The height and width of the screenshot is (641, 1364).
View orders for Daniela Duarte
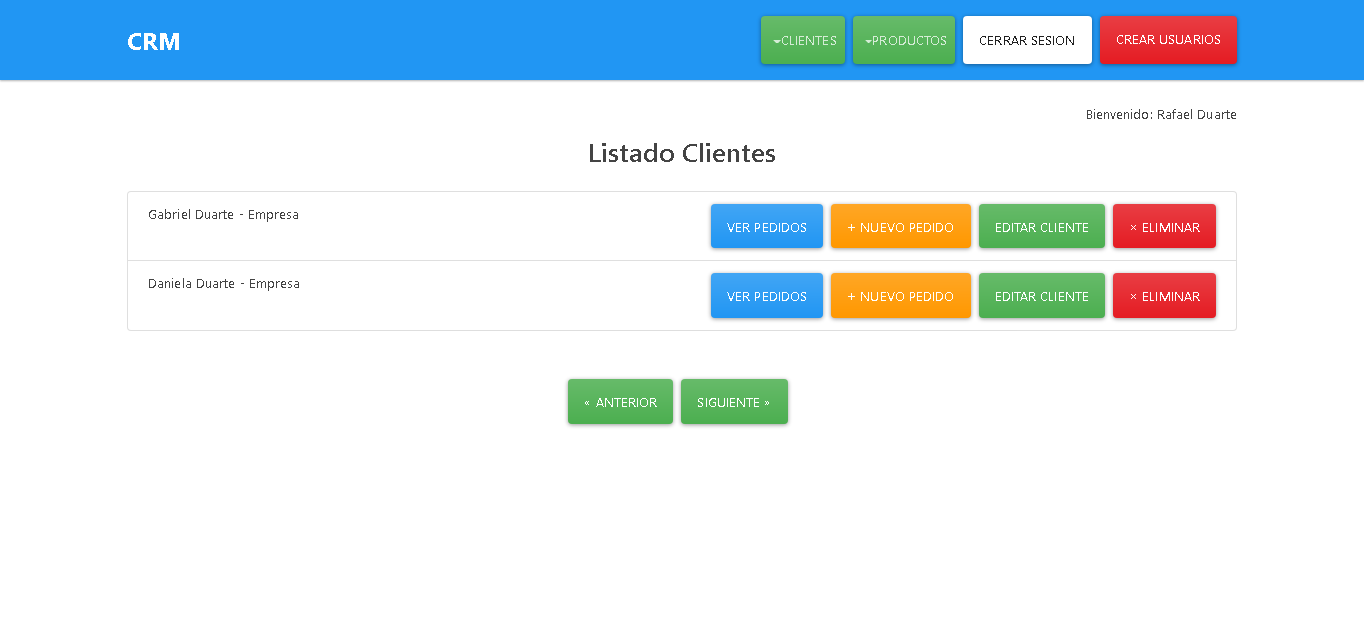[x=766, y=295]
